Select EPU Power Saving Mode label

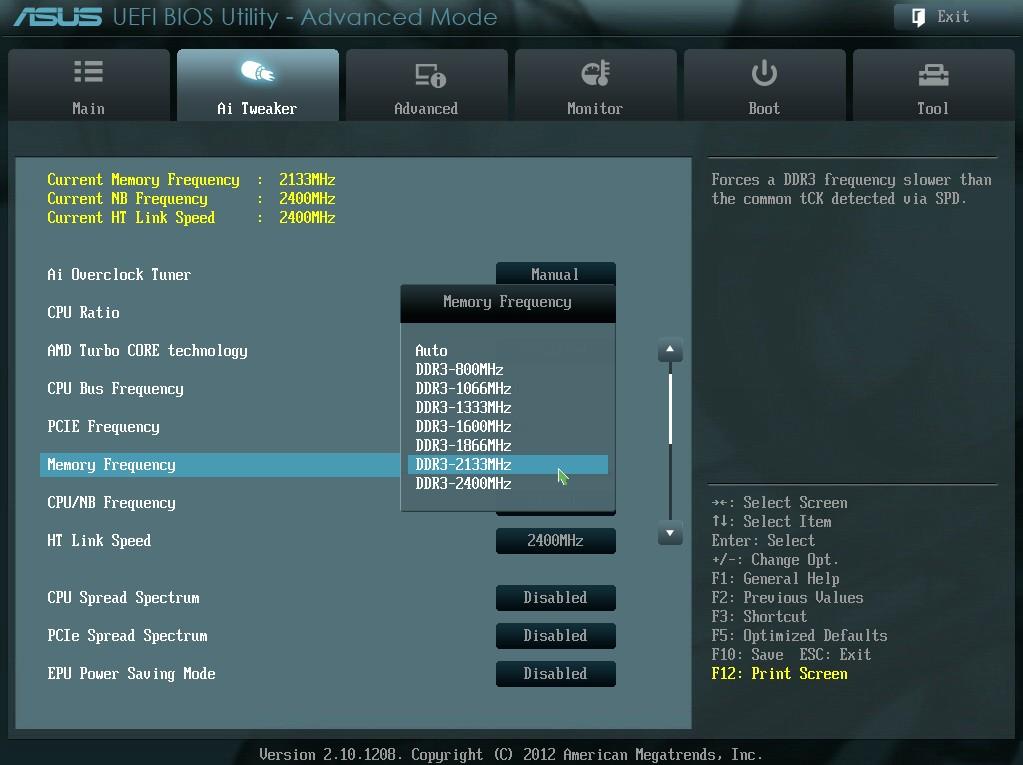point(131,674)
